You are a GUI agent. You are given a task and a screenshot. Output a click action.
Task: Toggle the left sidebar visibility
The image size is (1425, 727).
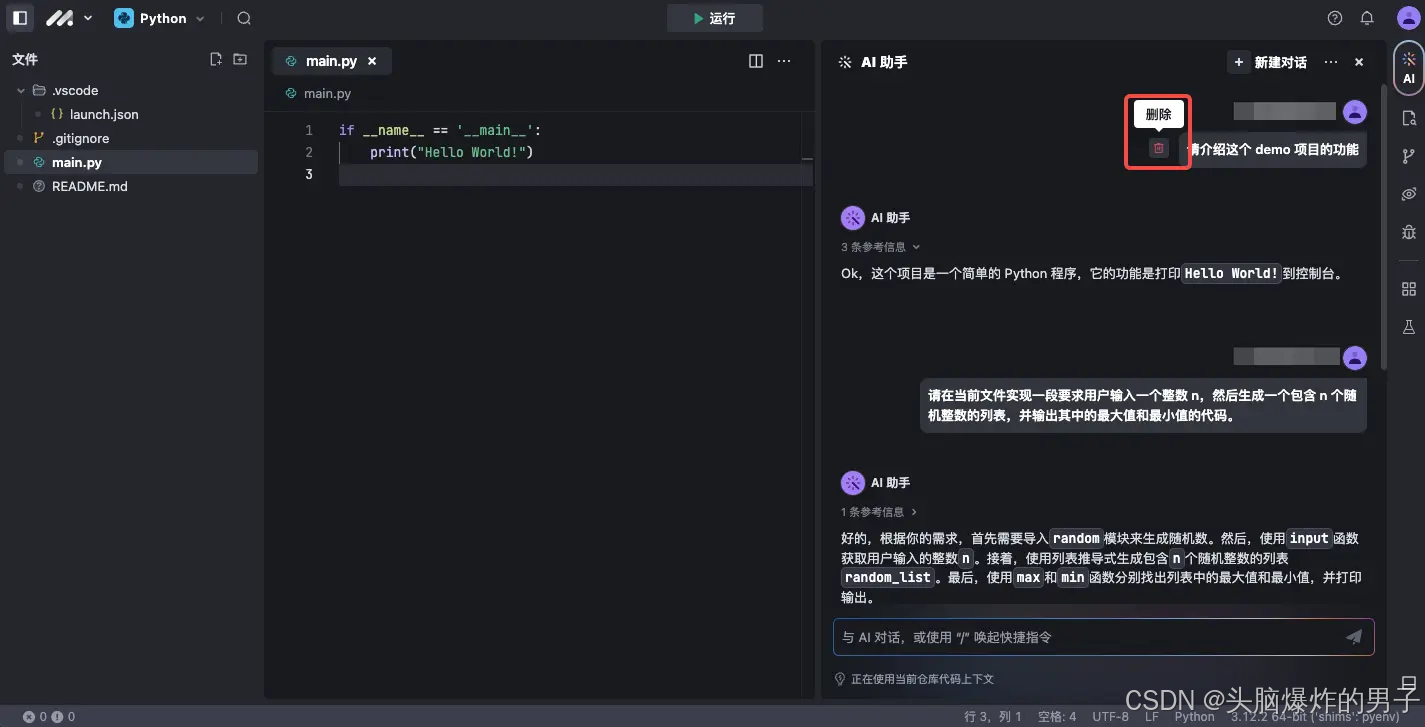pyautogui.click(x=19, y=18)
